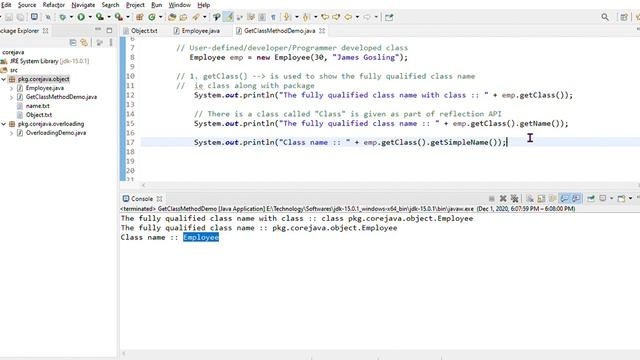Click the Previous Annotation toolbar icon
Viewport: 640px width, 360px height.
[x=306, y=17]
